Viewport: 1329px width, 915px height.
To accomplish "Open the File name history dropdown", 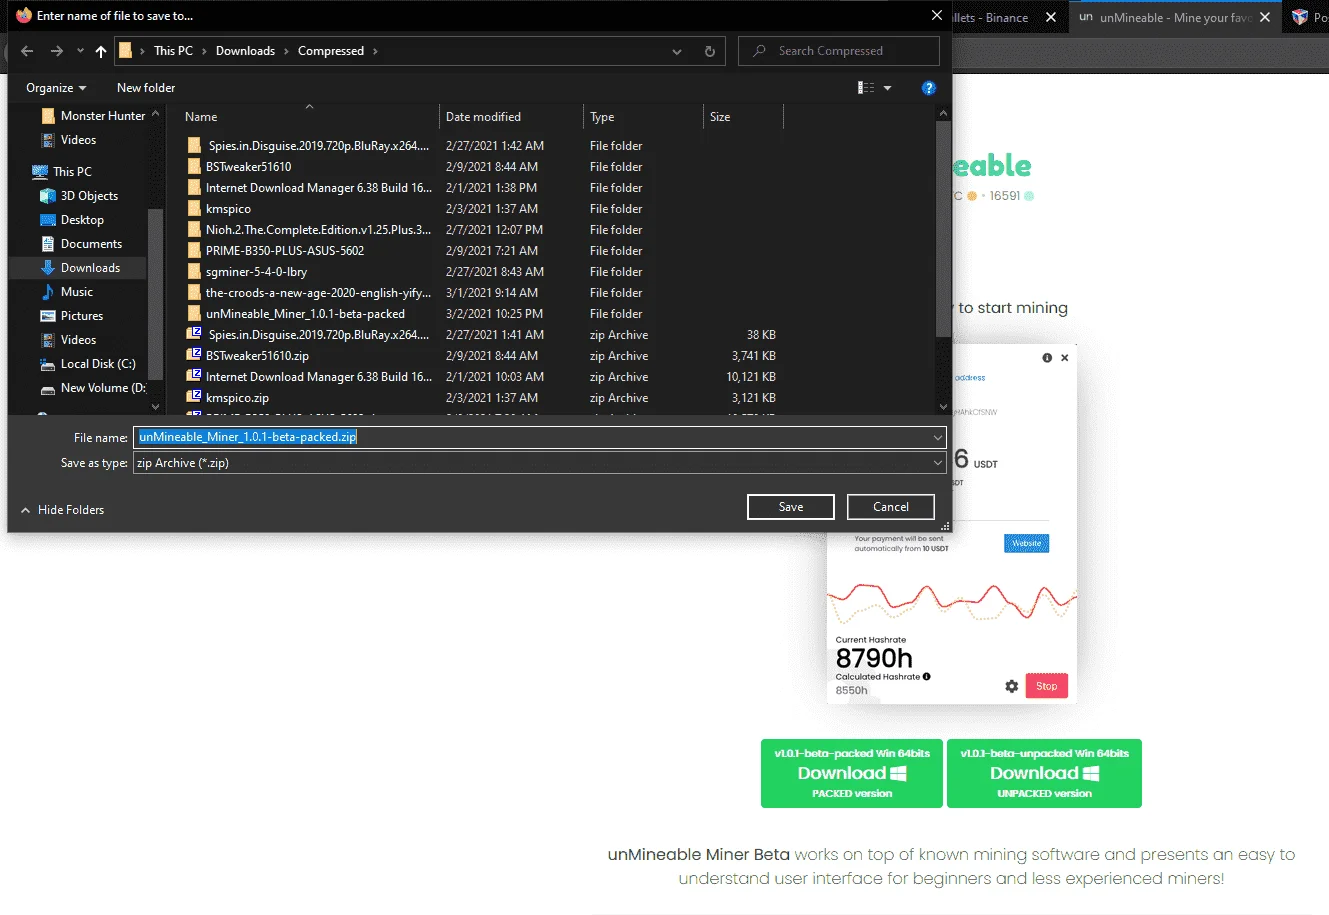I will click(937, 437).
